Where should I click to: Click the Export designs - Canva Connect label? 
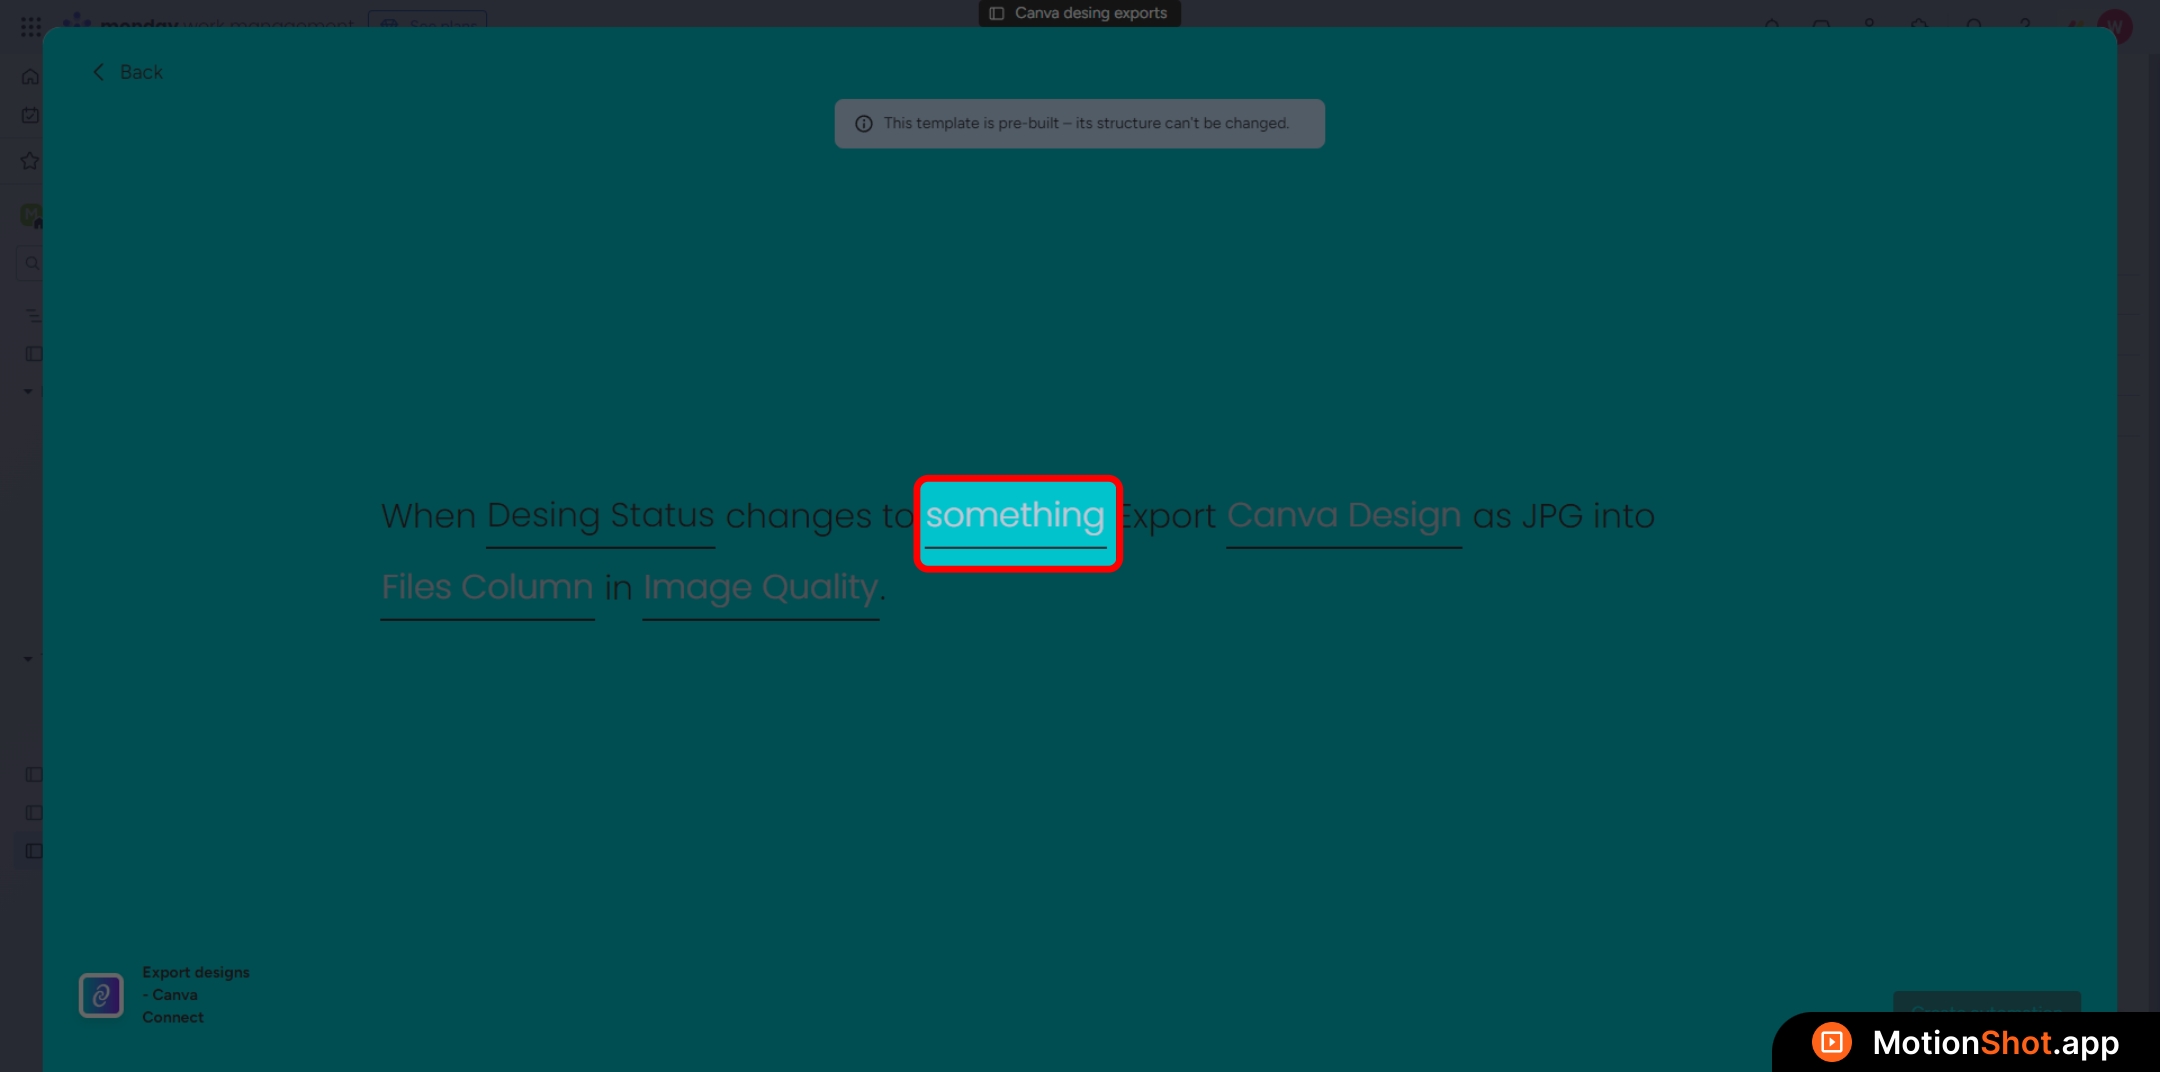pyautogui.click(x=195, y=994)
